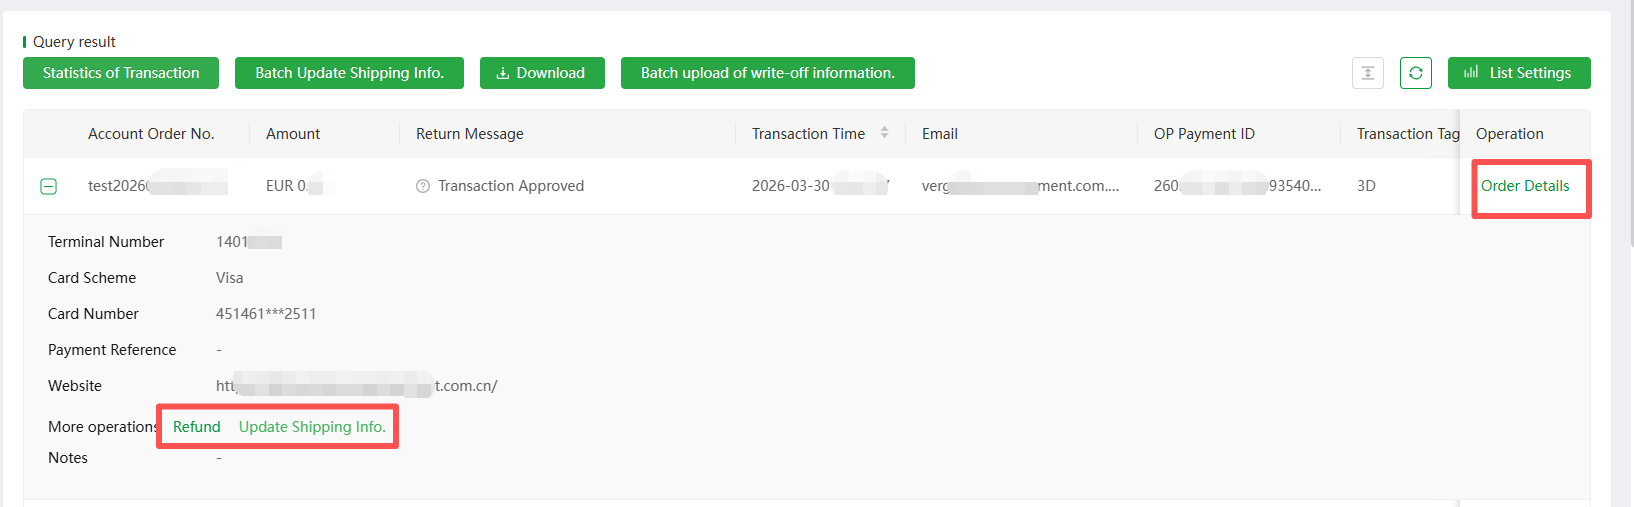Click the Refund link
Viewport: 1634px width, 507px height.
click(197, 427)
